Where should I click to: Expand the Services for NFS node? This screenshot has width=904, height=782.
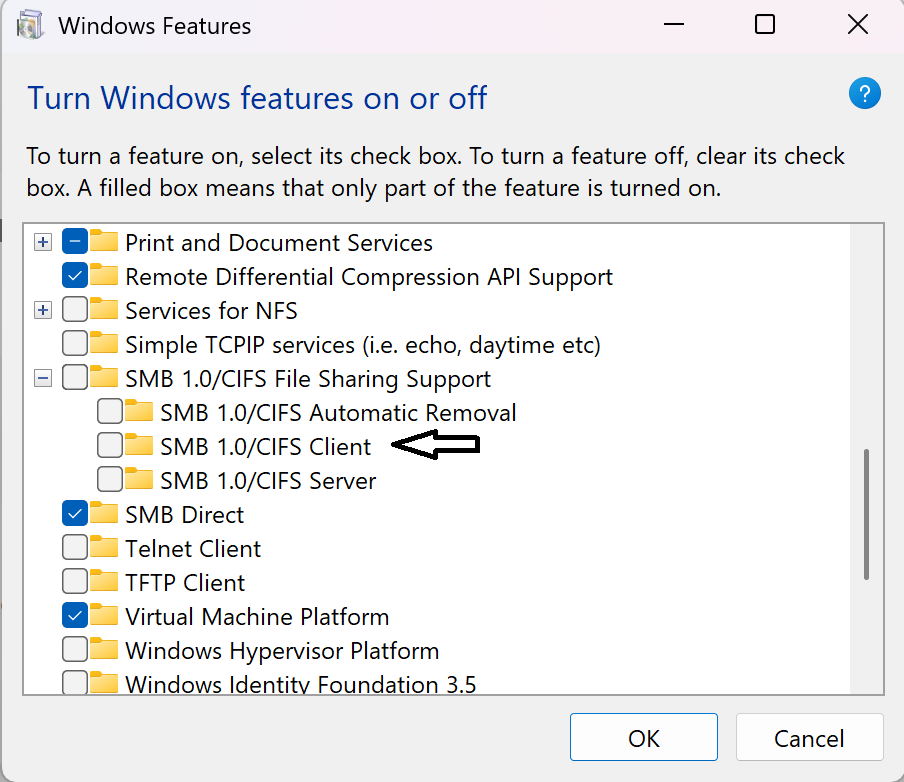point(42,310)
